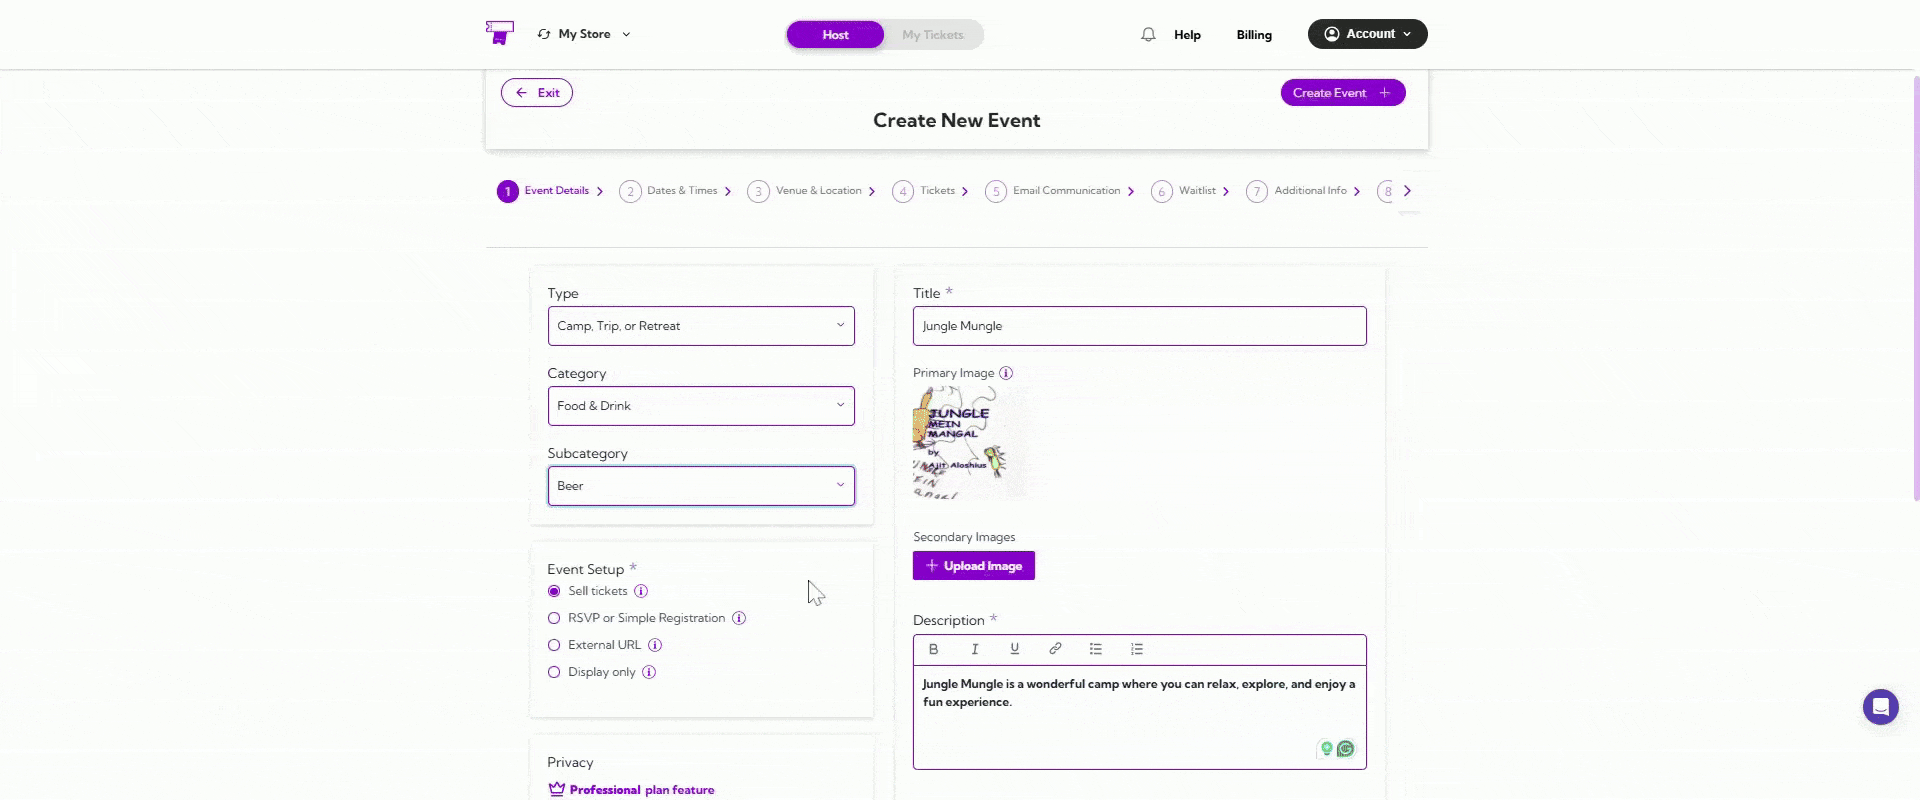Click the green lightbulb extension icon
The height and width of the screenshot is (800, 1920).
pos(1327,749)
